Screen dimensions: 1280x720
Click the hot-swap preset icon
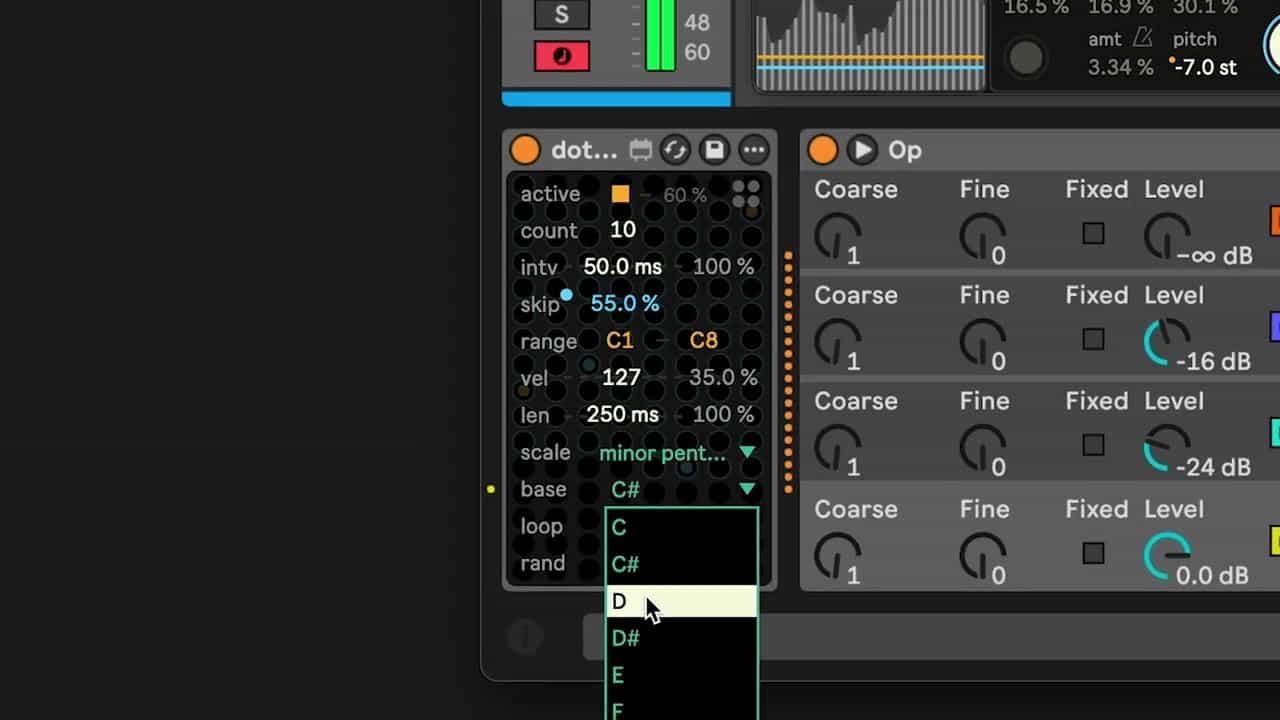[x=675, y=150]
